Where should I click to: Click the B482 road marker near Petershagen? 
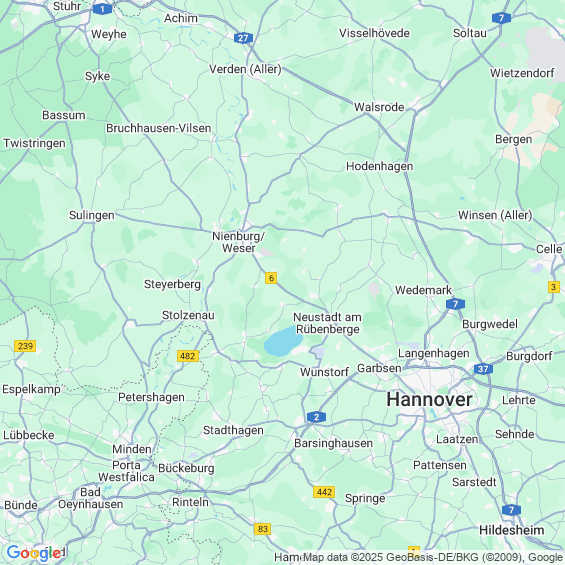(x=188, y=356)
